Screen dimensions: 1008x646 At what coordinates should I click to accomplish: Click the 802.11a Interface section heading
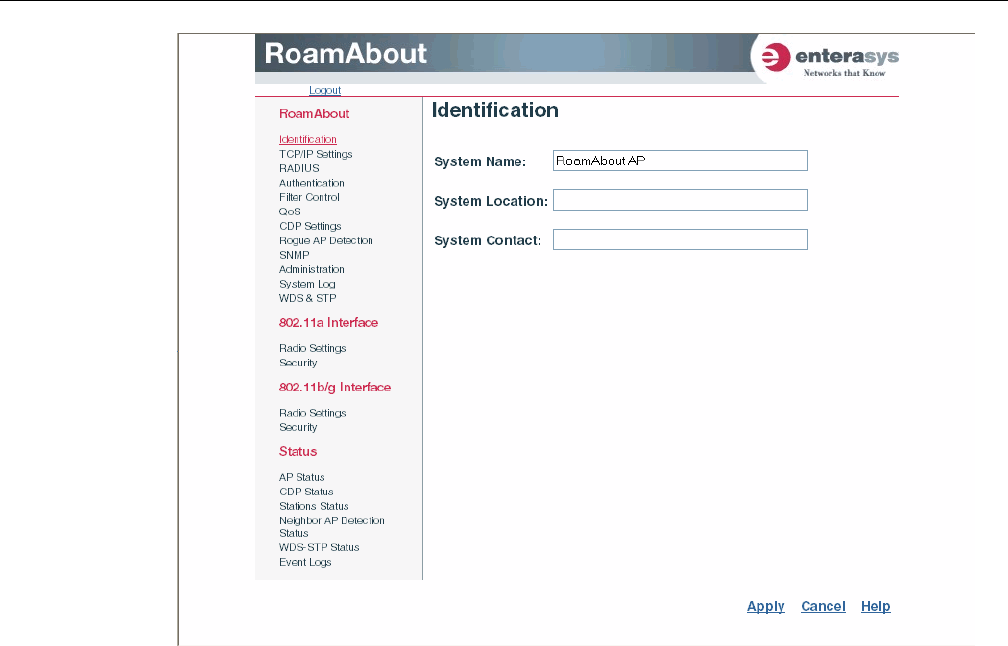(x=328, y=323)
